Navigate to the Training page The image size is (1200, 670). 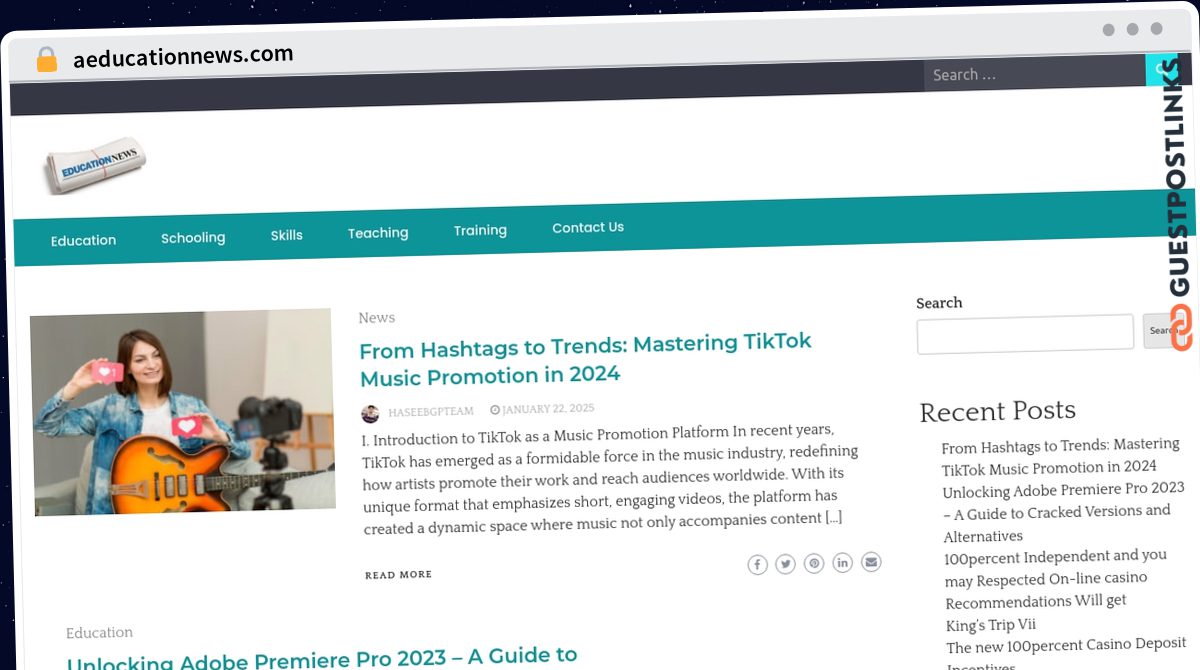tap(480, 230)
